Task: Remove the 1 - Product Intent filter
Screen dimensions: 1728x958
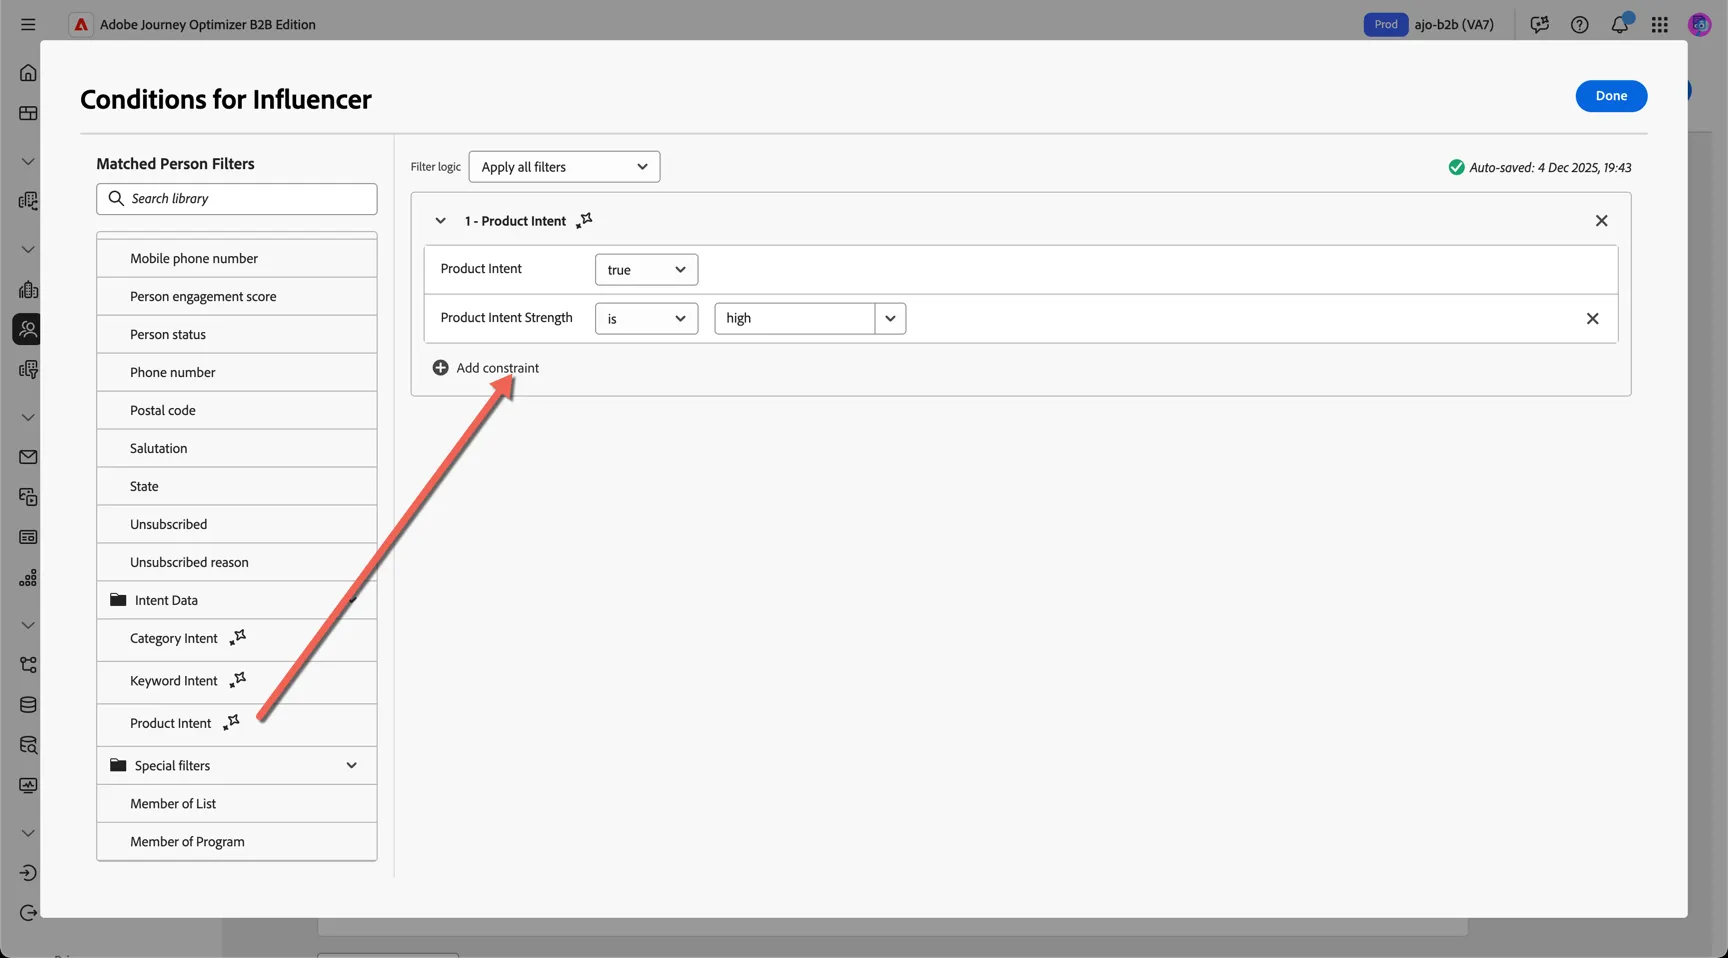Action: [1602, 221]
